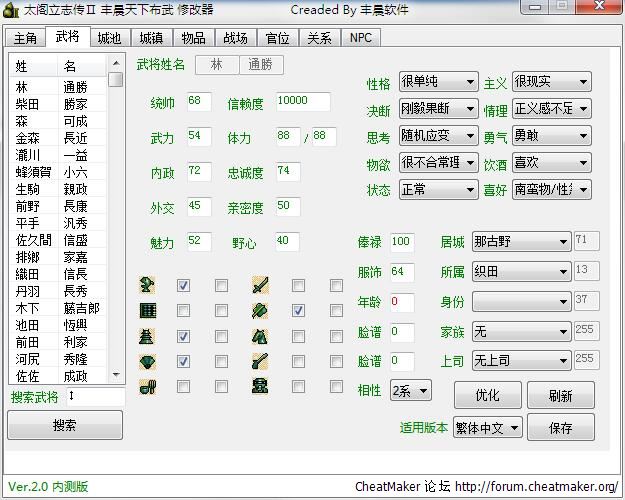Uncheck the first checkbox beside the fish icon
The height and width of the screenshot is (500, 625).
184,286
